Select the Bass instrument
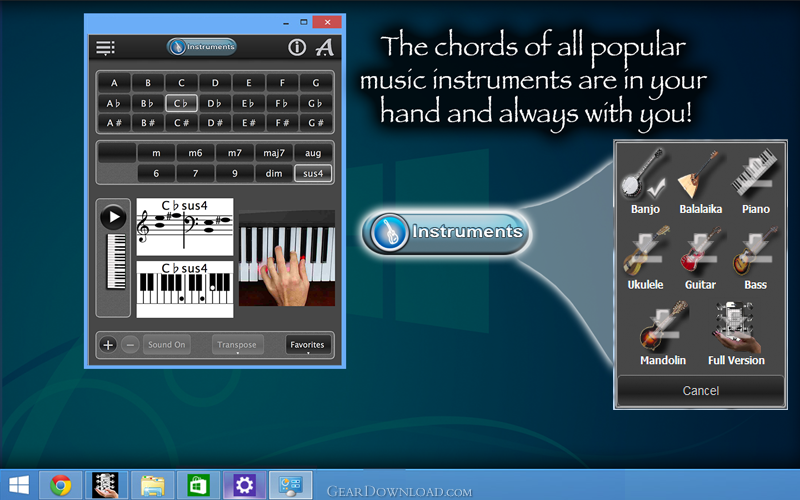Viewport: 800px width, 500px height. point(755,258)
